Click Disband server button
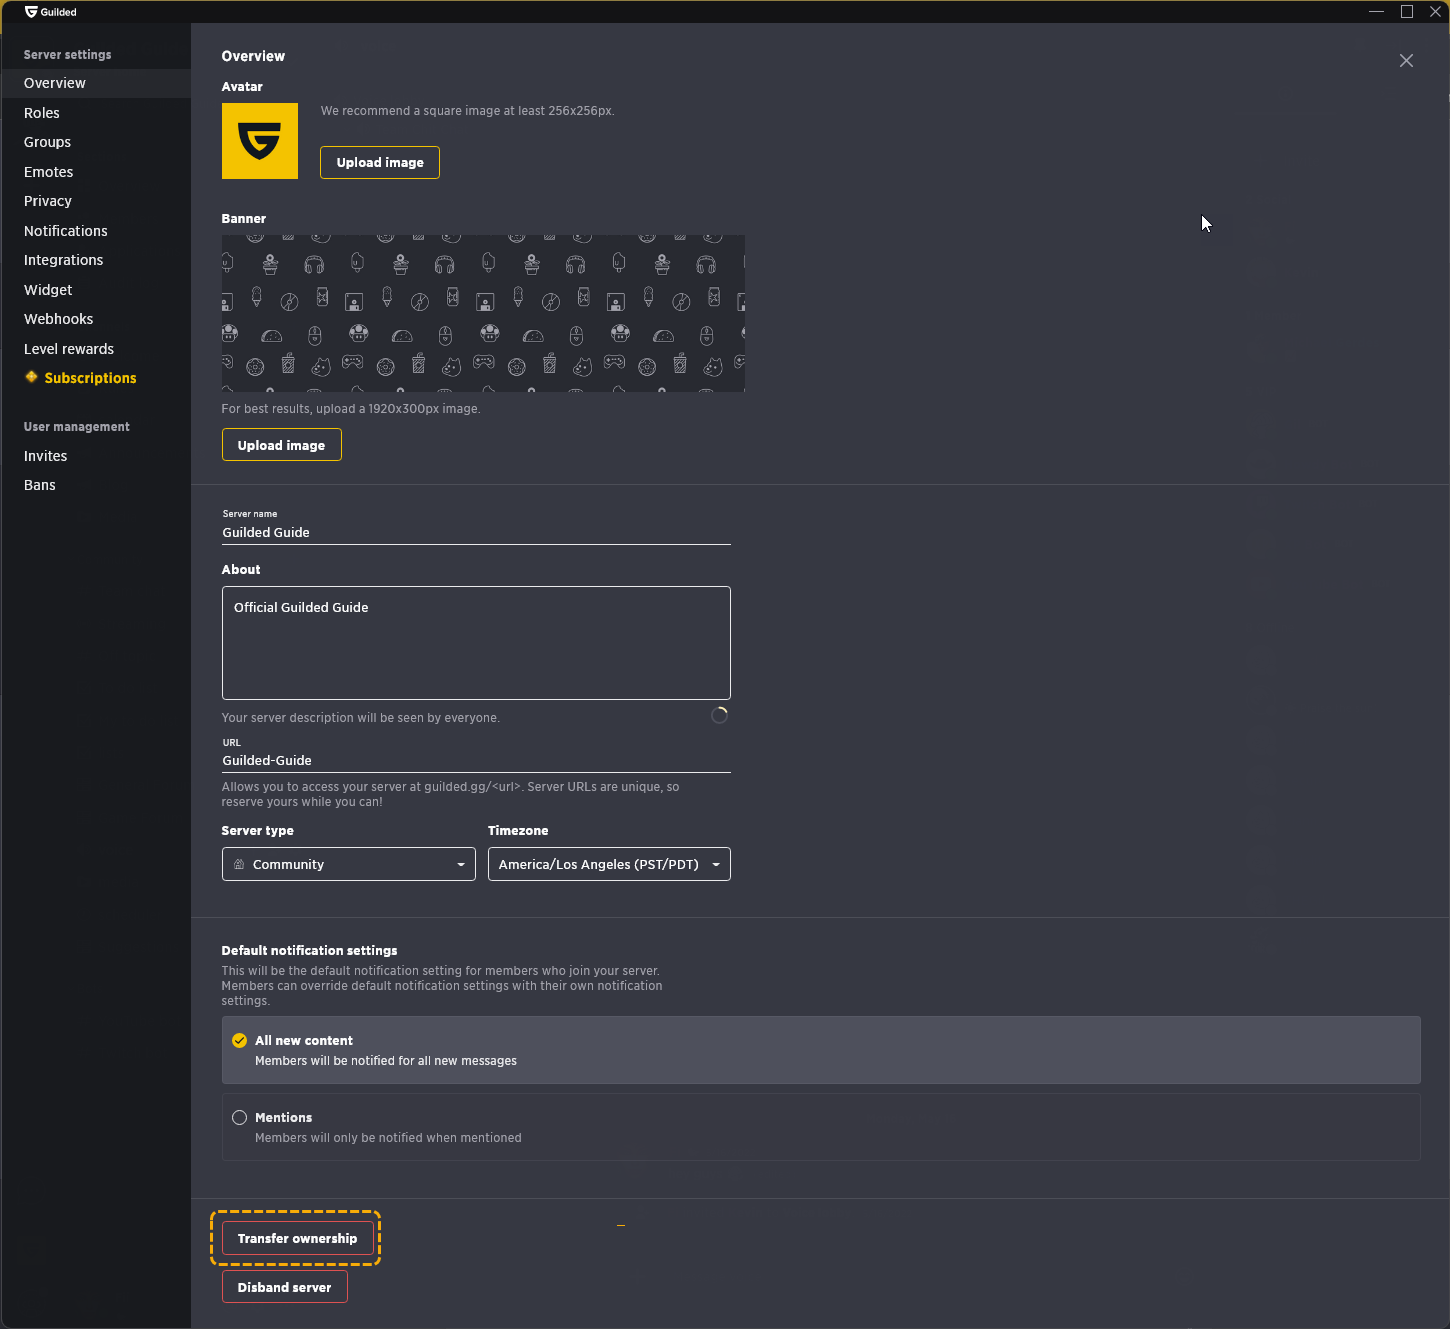The image size is (1450, 1329). click(x=284, y=1287)
